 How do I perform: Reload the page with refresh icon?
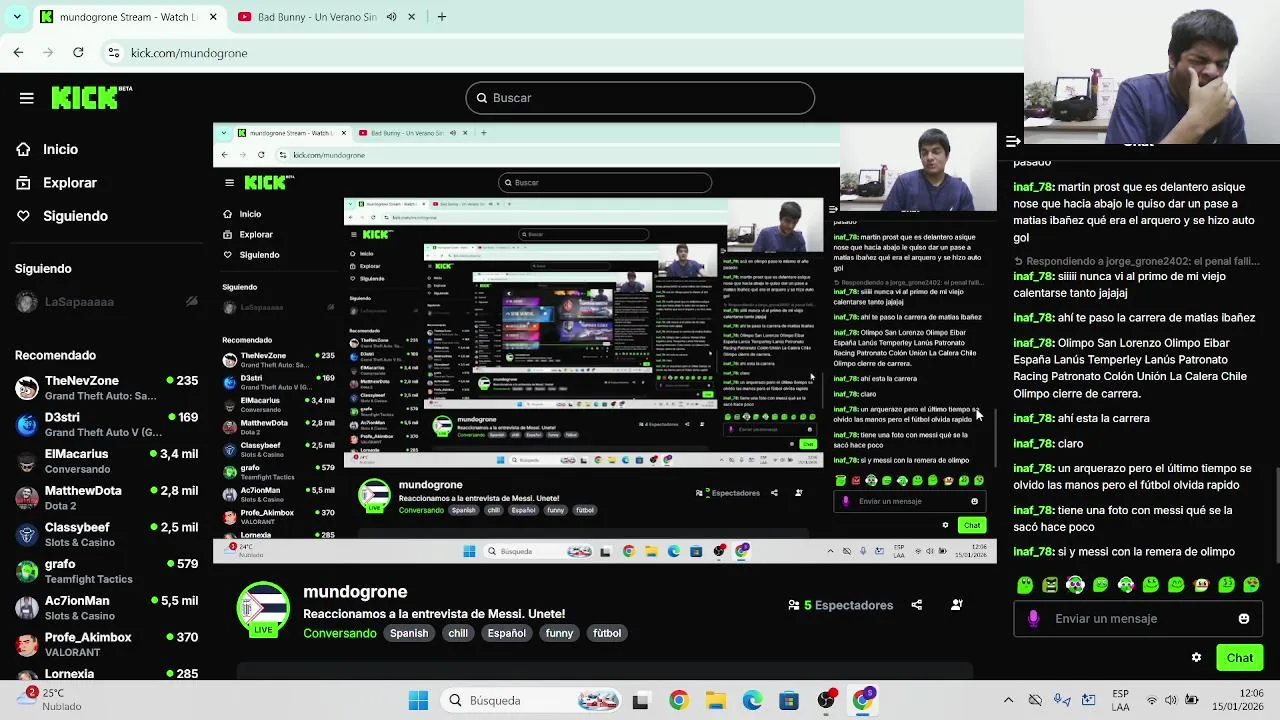(78, 53)
